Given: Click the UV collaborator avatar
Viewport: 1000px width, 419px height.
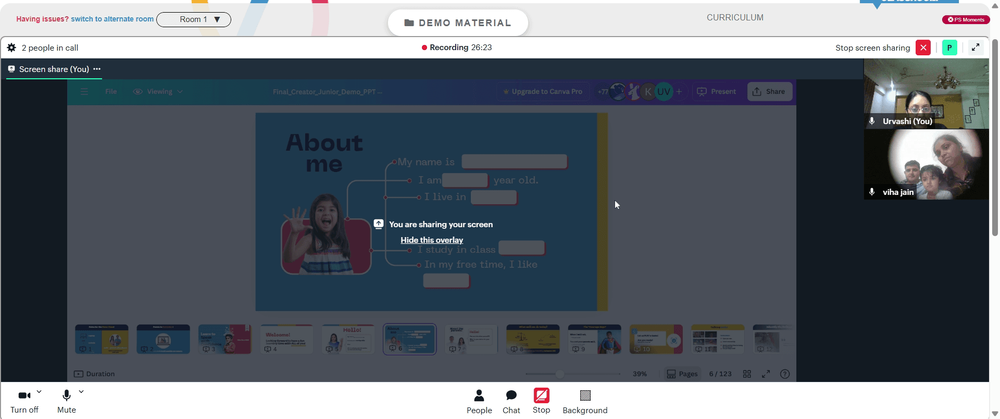Looking at the screenshot, I should click(664, 92).
